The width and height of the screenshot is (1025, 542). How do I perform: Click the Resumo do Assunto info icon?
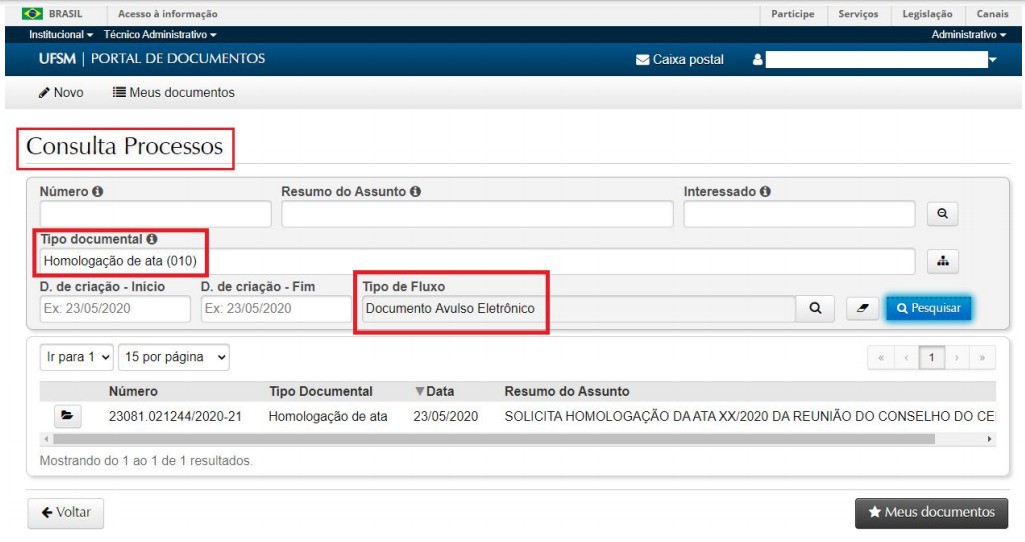(x=415, y=191)
